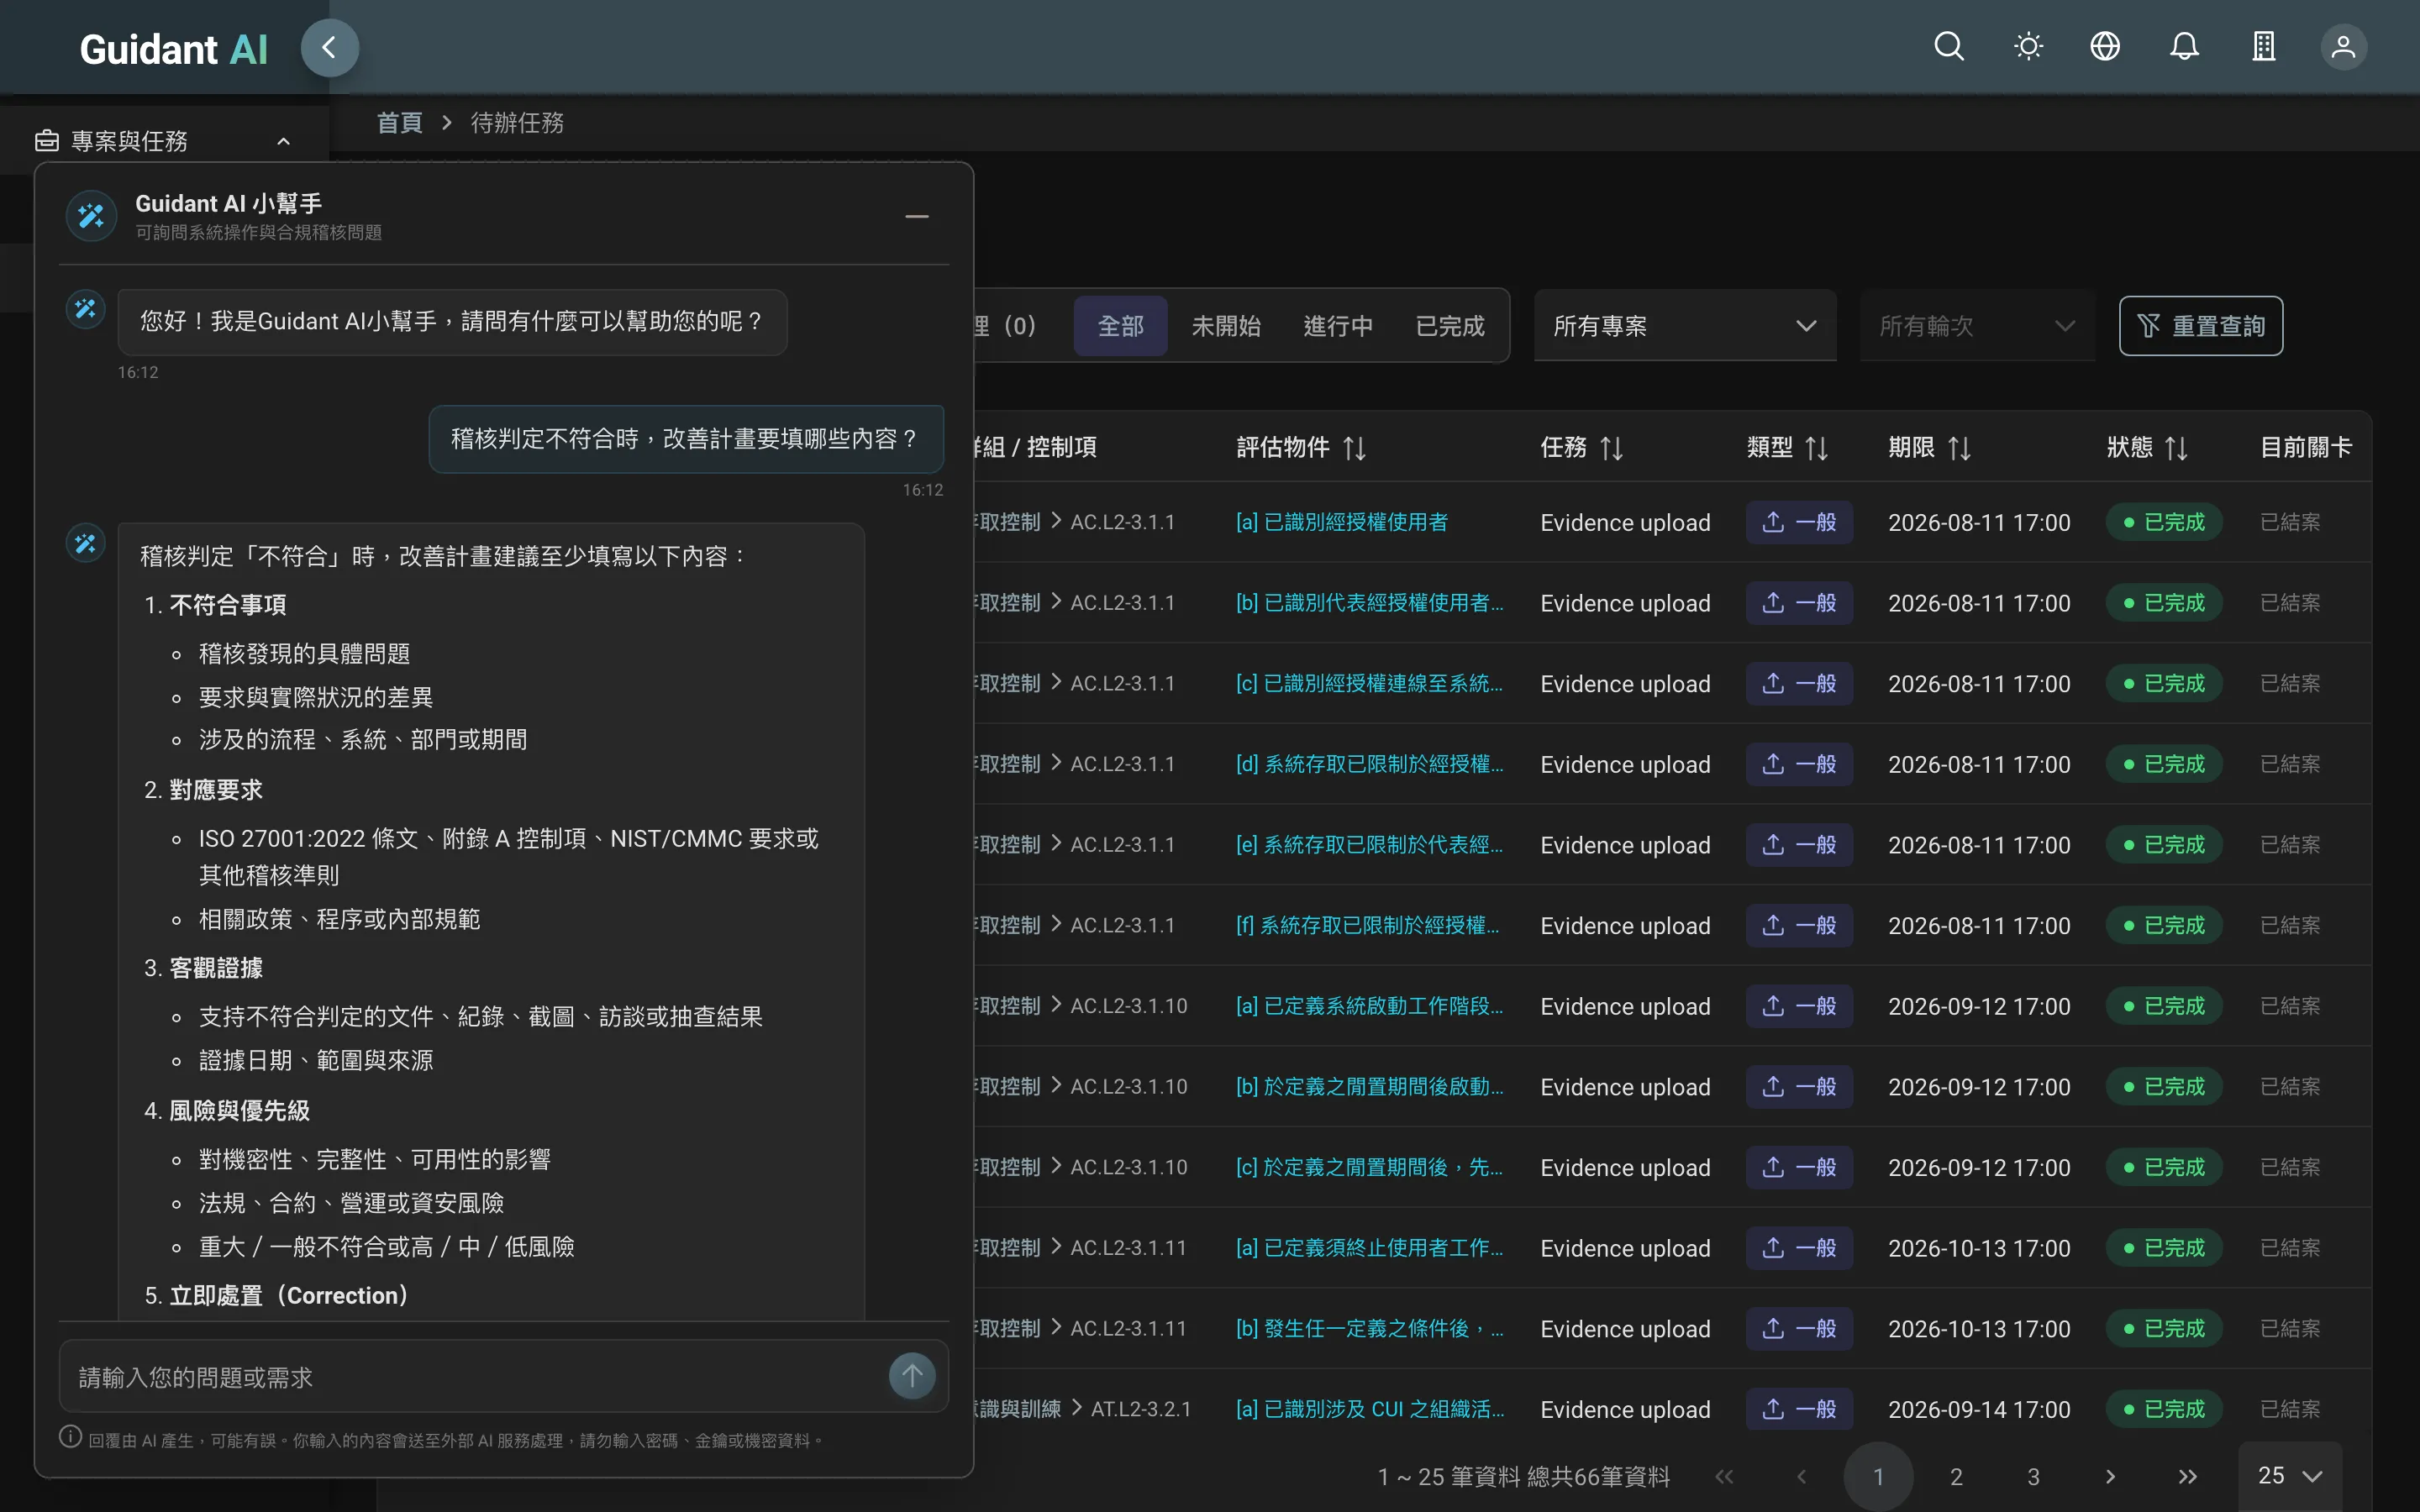
Task: Open link [a] 已識別經授權使用者
Action: click(x=1342, y=522)
